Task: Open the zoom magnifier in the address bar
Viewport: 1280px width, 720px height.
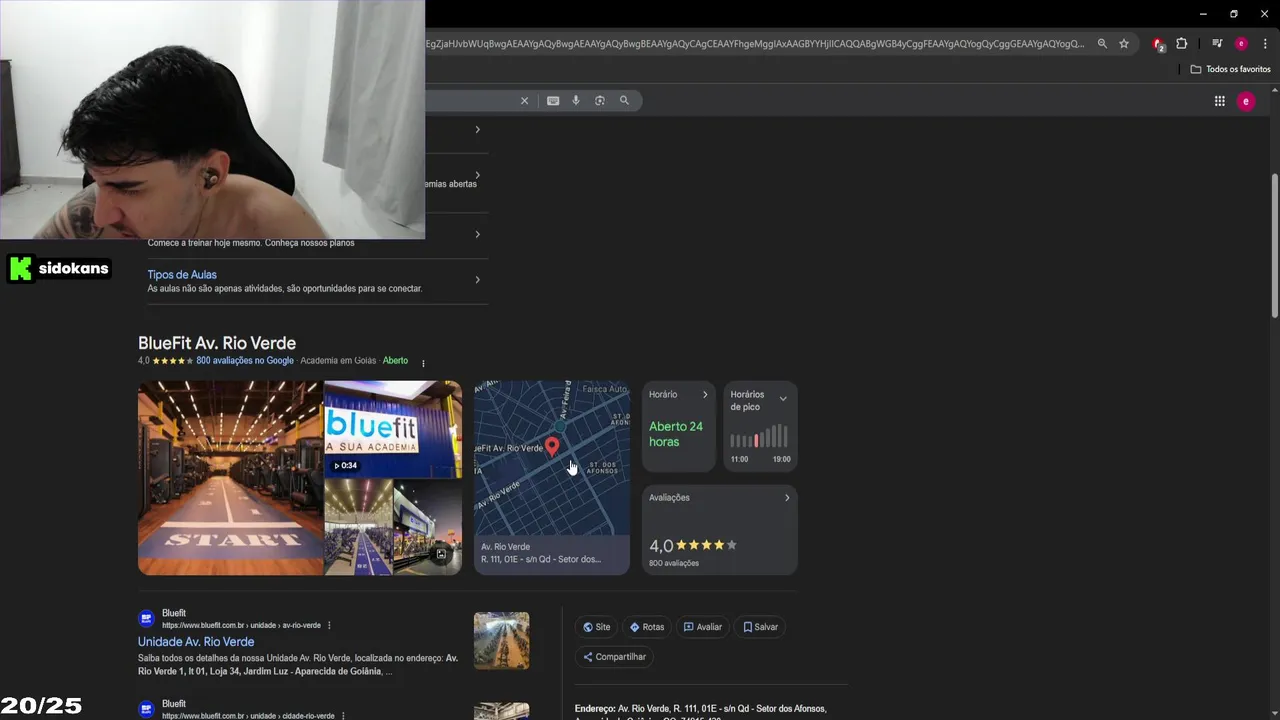Action: 1102,44
